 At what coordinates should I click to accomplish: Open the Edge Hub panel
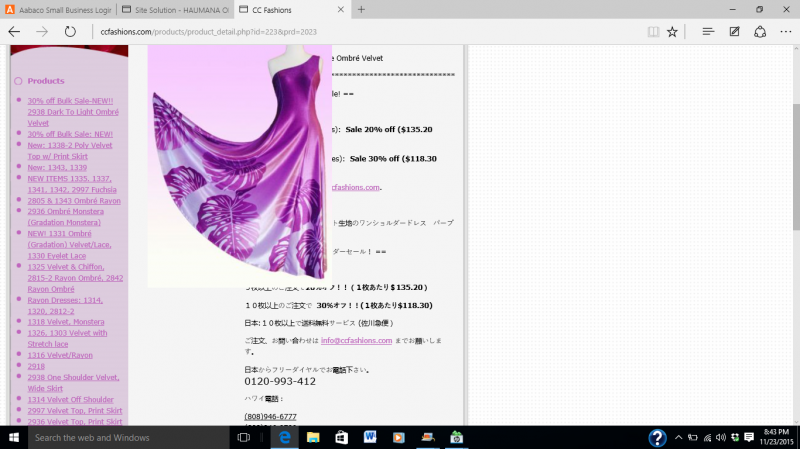[x=708, y=31]
